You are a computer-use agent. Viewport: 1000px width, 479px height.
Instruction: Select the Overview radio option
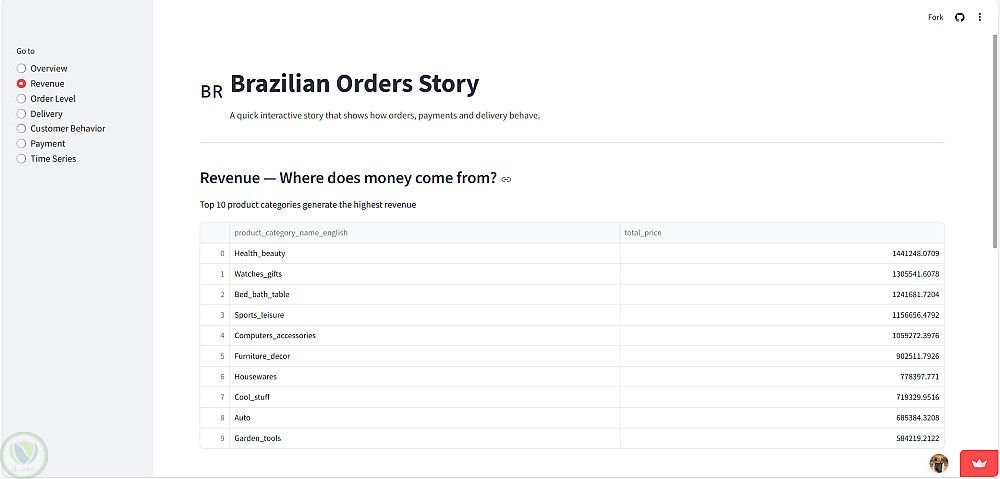(x=22, y=68)
